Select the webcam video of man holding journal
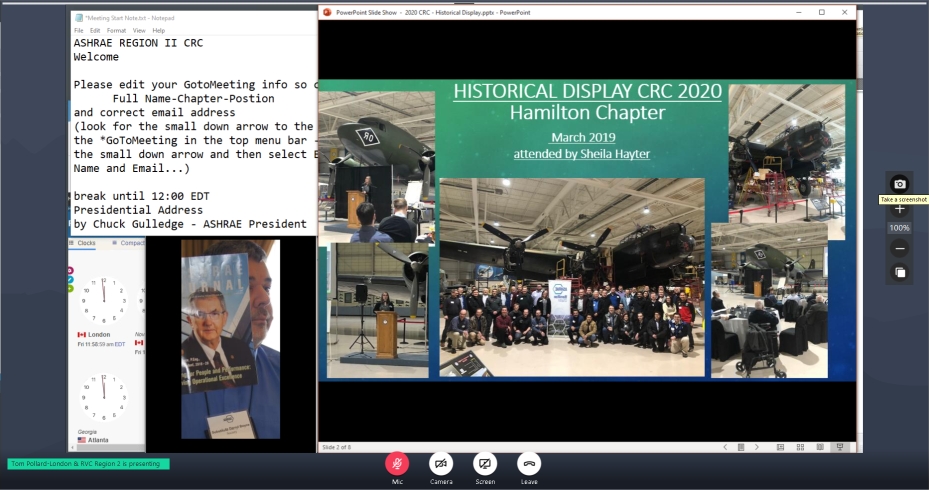This screenshot has height=490, width=929. click(x=230, y=340)
